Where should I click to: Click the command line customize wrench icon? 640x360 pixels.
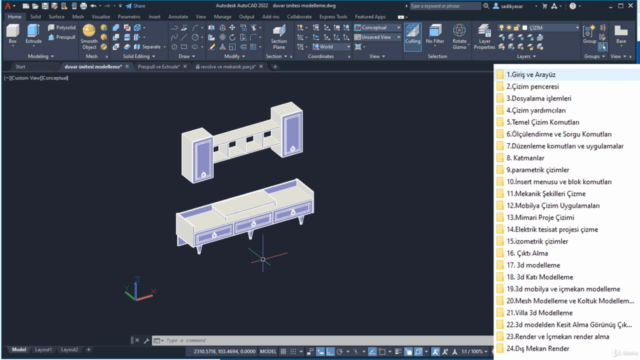[146, 340]
